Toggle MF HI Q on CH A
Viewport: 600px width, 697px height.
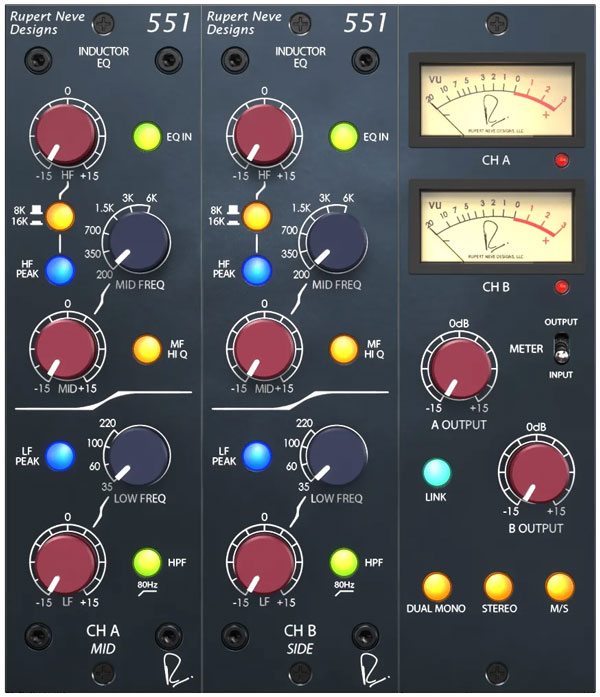pos(147,349)
